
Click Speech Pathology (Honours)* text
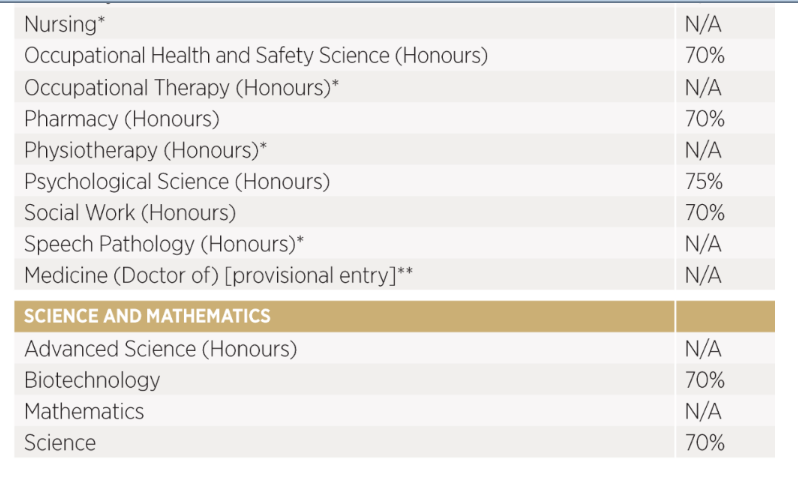point(164,244)
